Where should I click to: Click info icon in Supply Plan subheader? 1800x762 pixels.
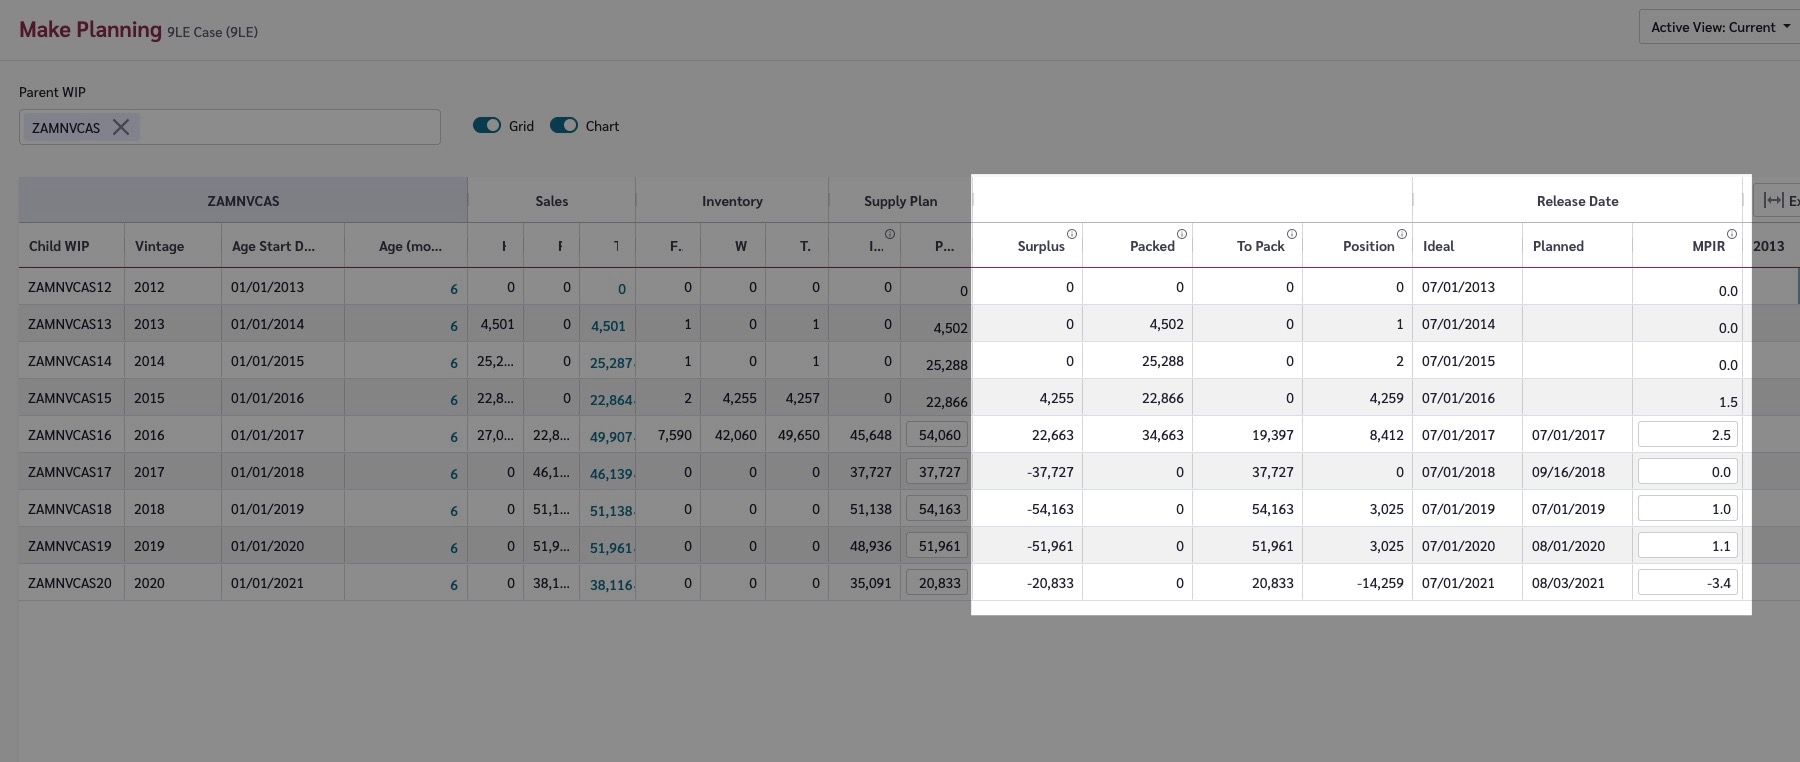point(889,234)
